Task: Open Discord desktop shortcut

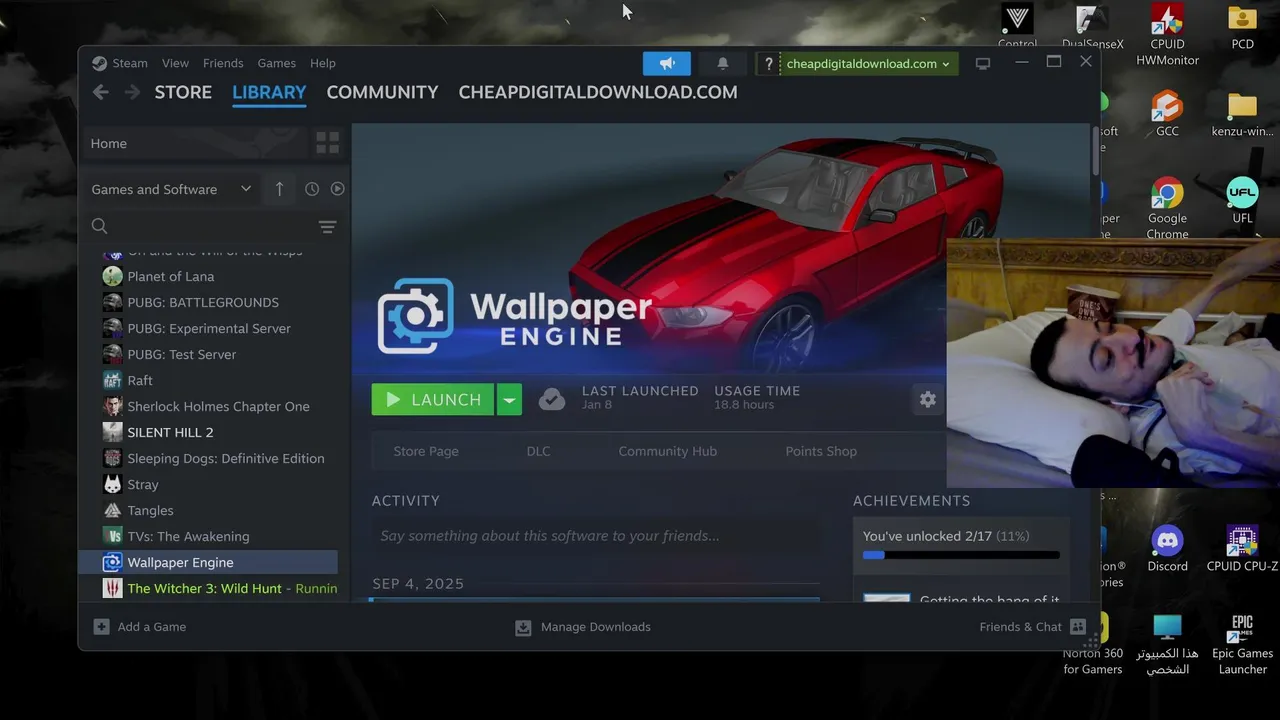Action: pyautogui.click(x=1167, y=550)
